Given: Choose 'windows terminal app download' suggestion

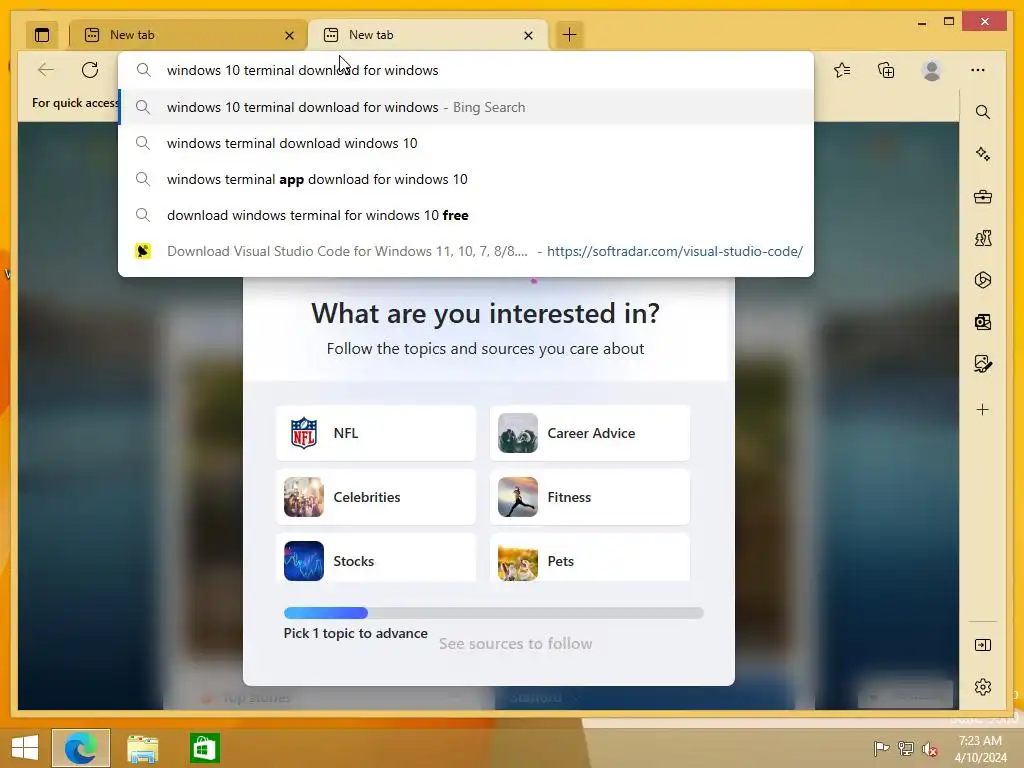Looking at the screenshot, I should click(x=466, y=179).
